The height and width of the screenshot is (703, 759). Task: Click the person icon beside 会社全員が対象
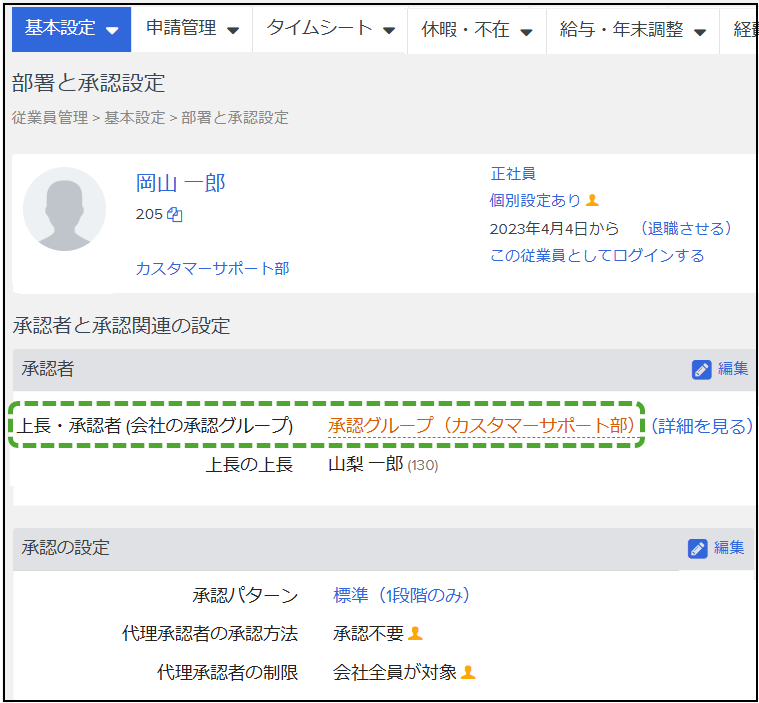[x=468, y=672]
